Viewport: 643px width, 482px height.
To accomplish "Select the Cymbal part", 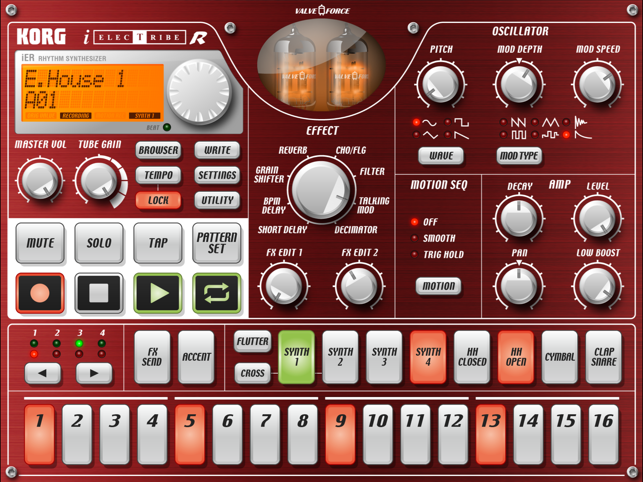I will tap(559, 357).
